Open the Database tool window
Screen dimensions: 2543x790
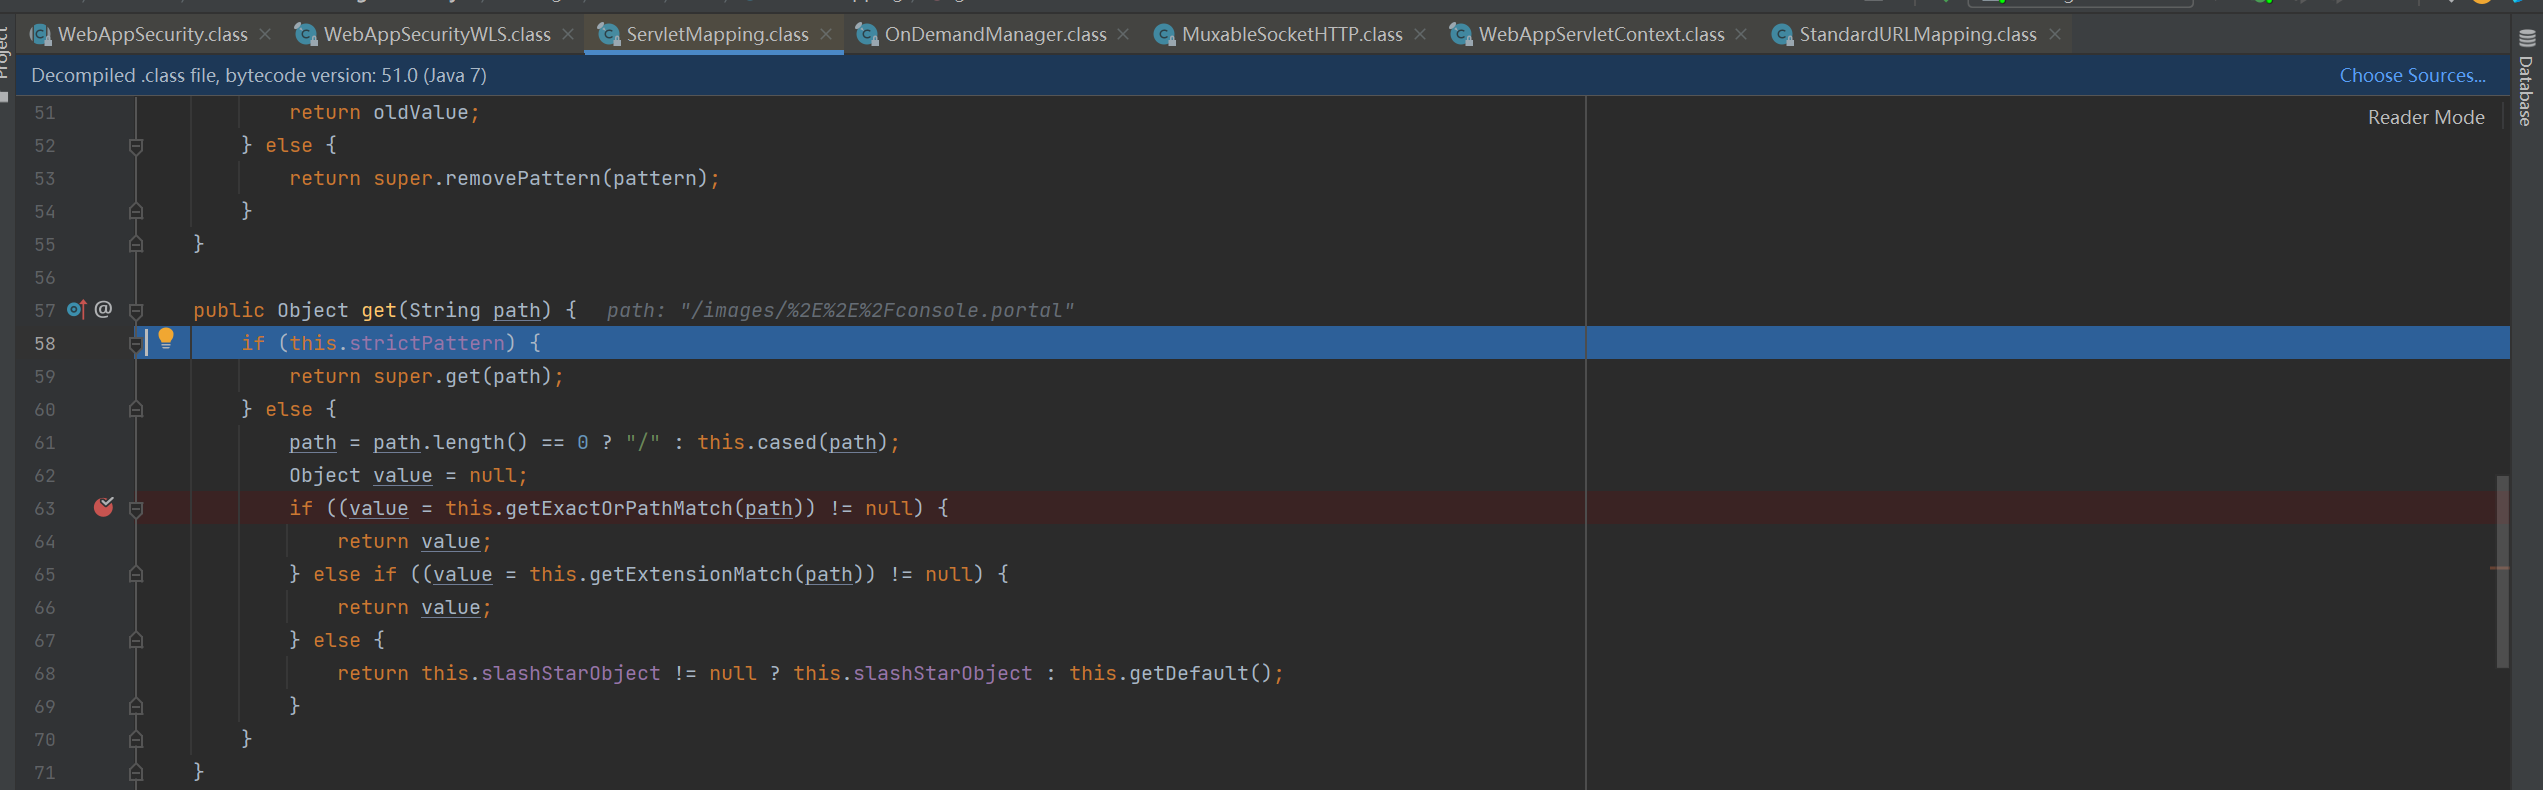tap(2526, 78)
